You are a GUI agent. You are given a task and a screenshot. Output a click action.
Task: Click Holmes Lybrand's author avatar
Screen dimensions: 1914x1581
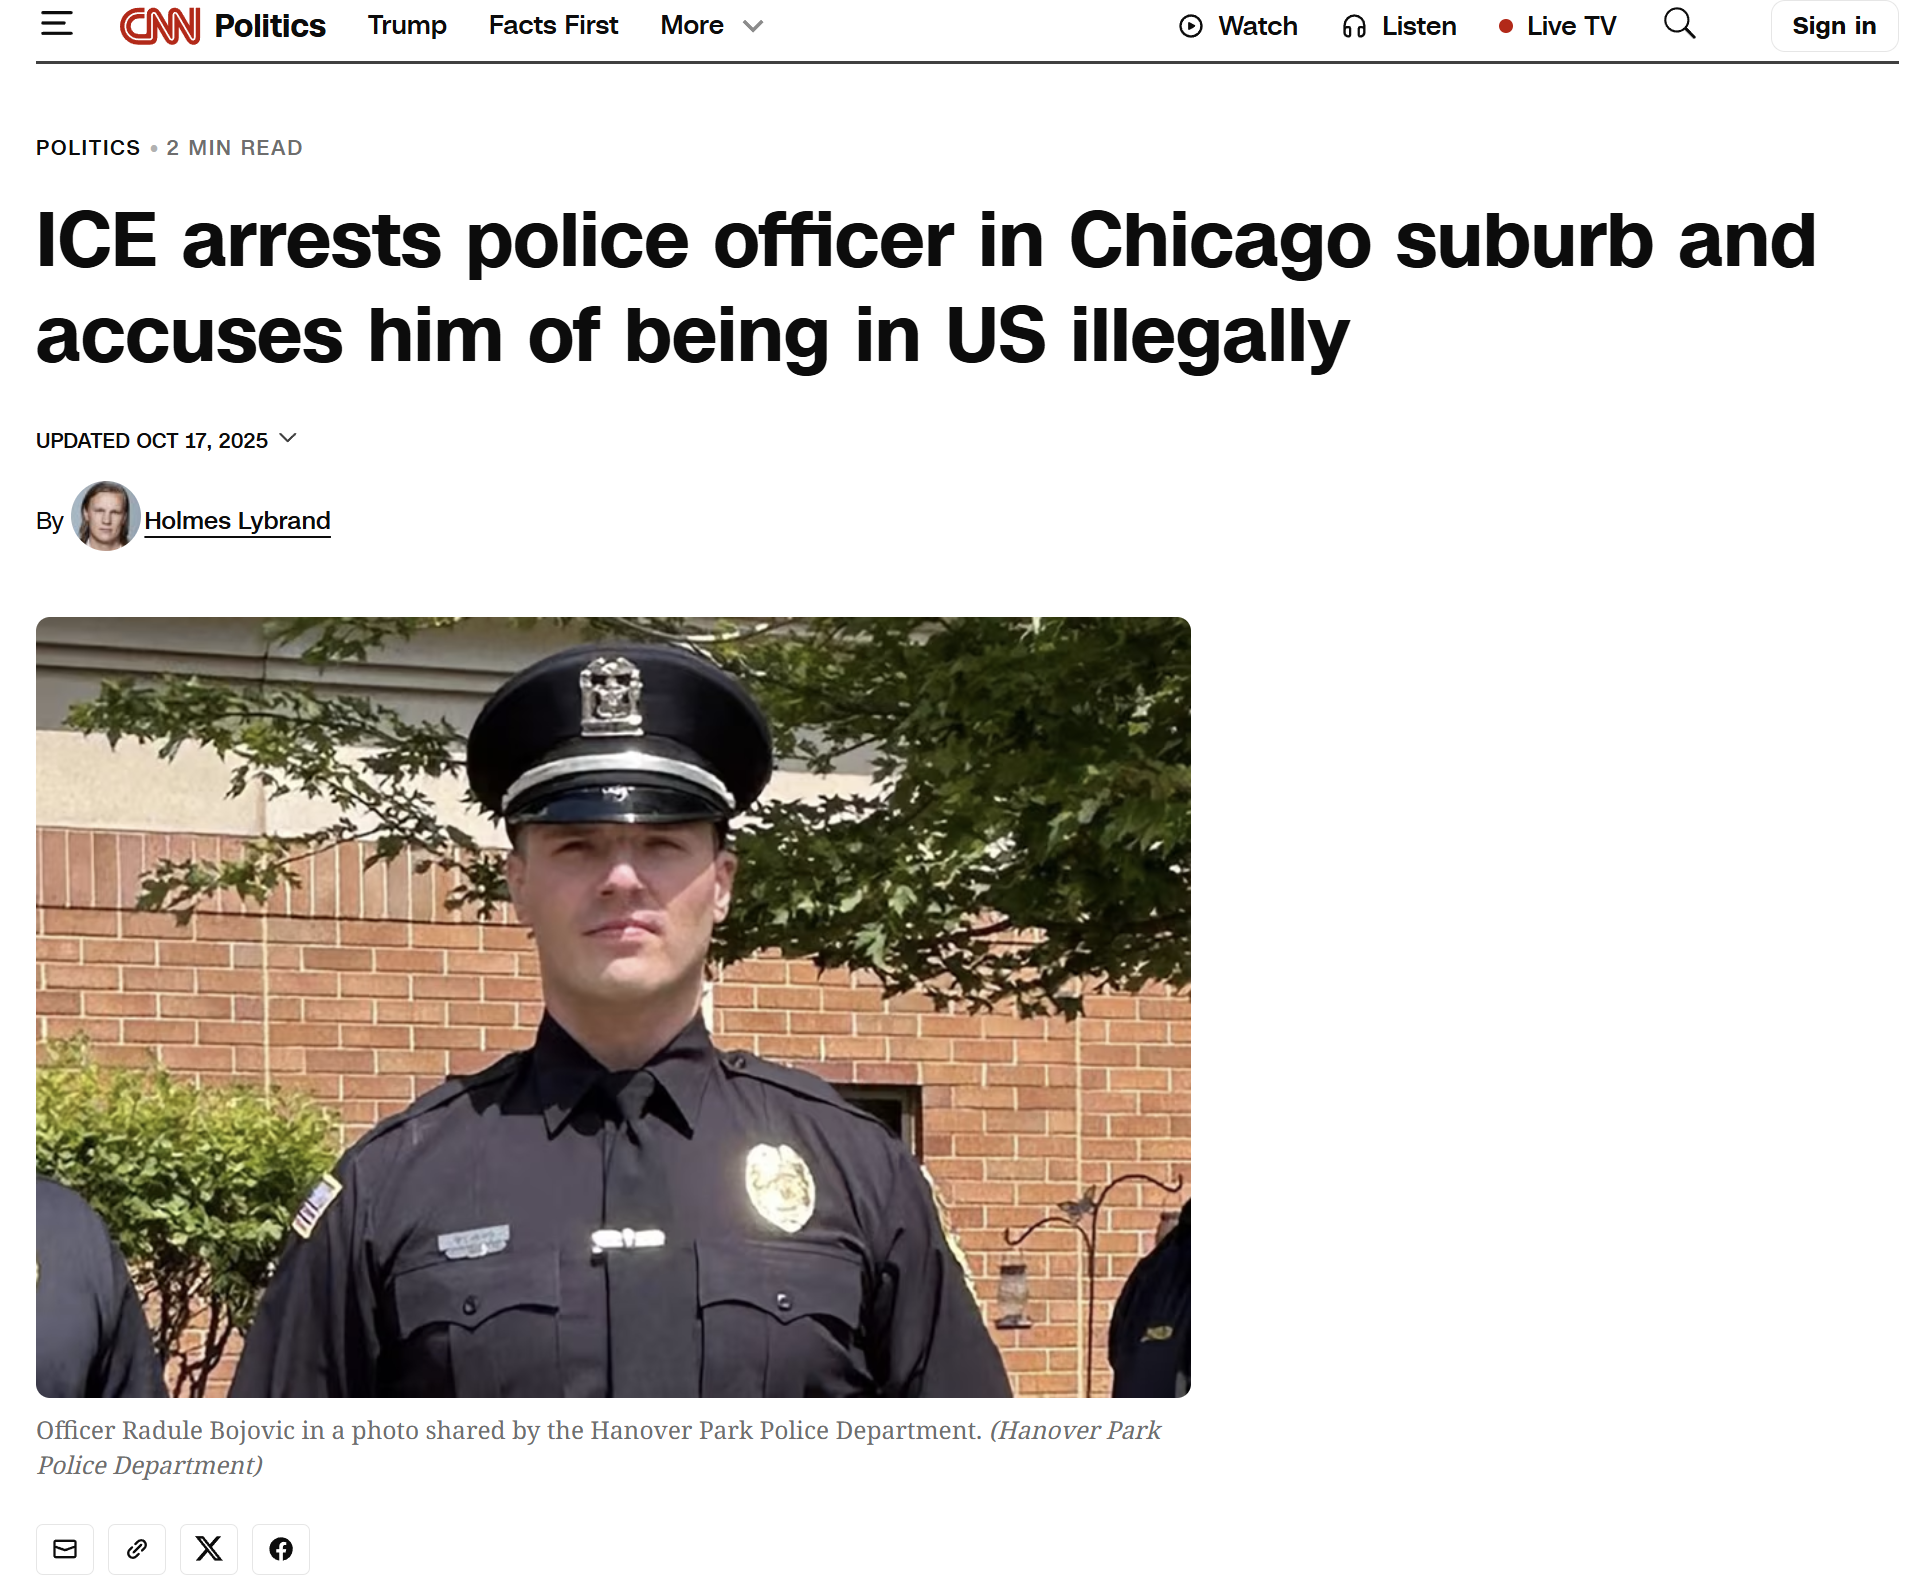tap(105, 516)
